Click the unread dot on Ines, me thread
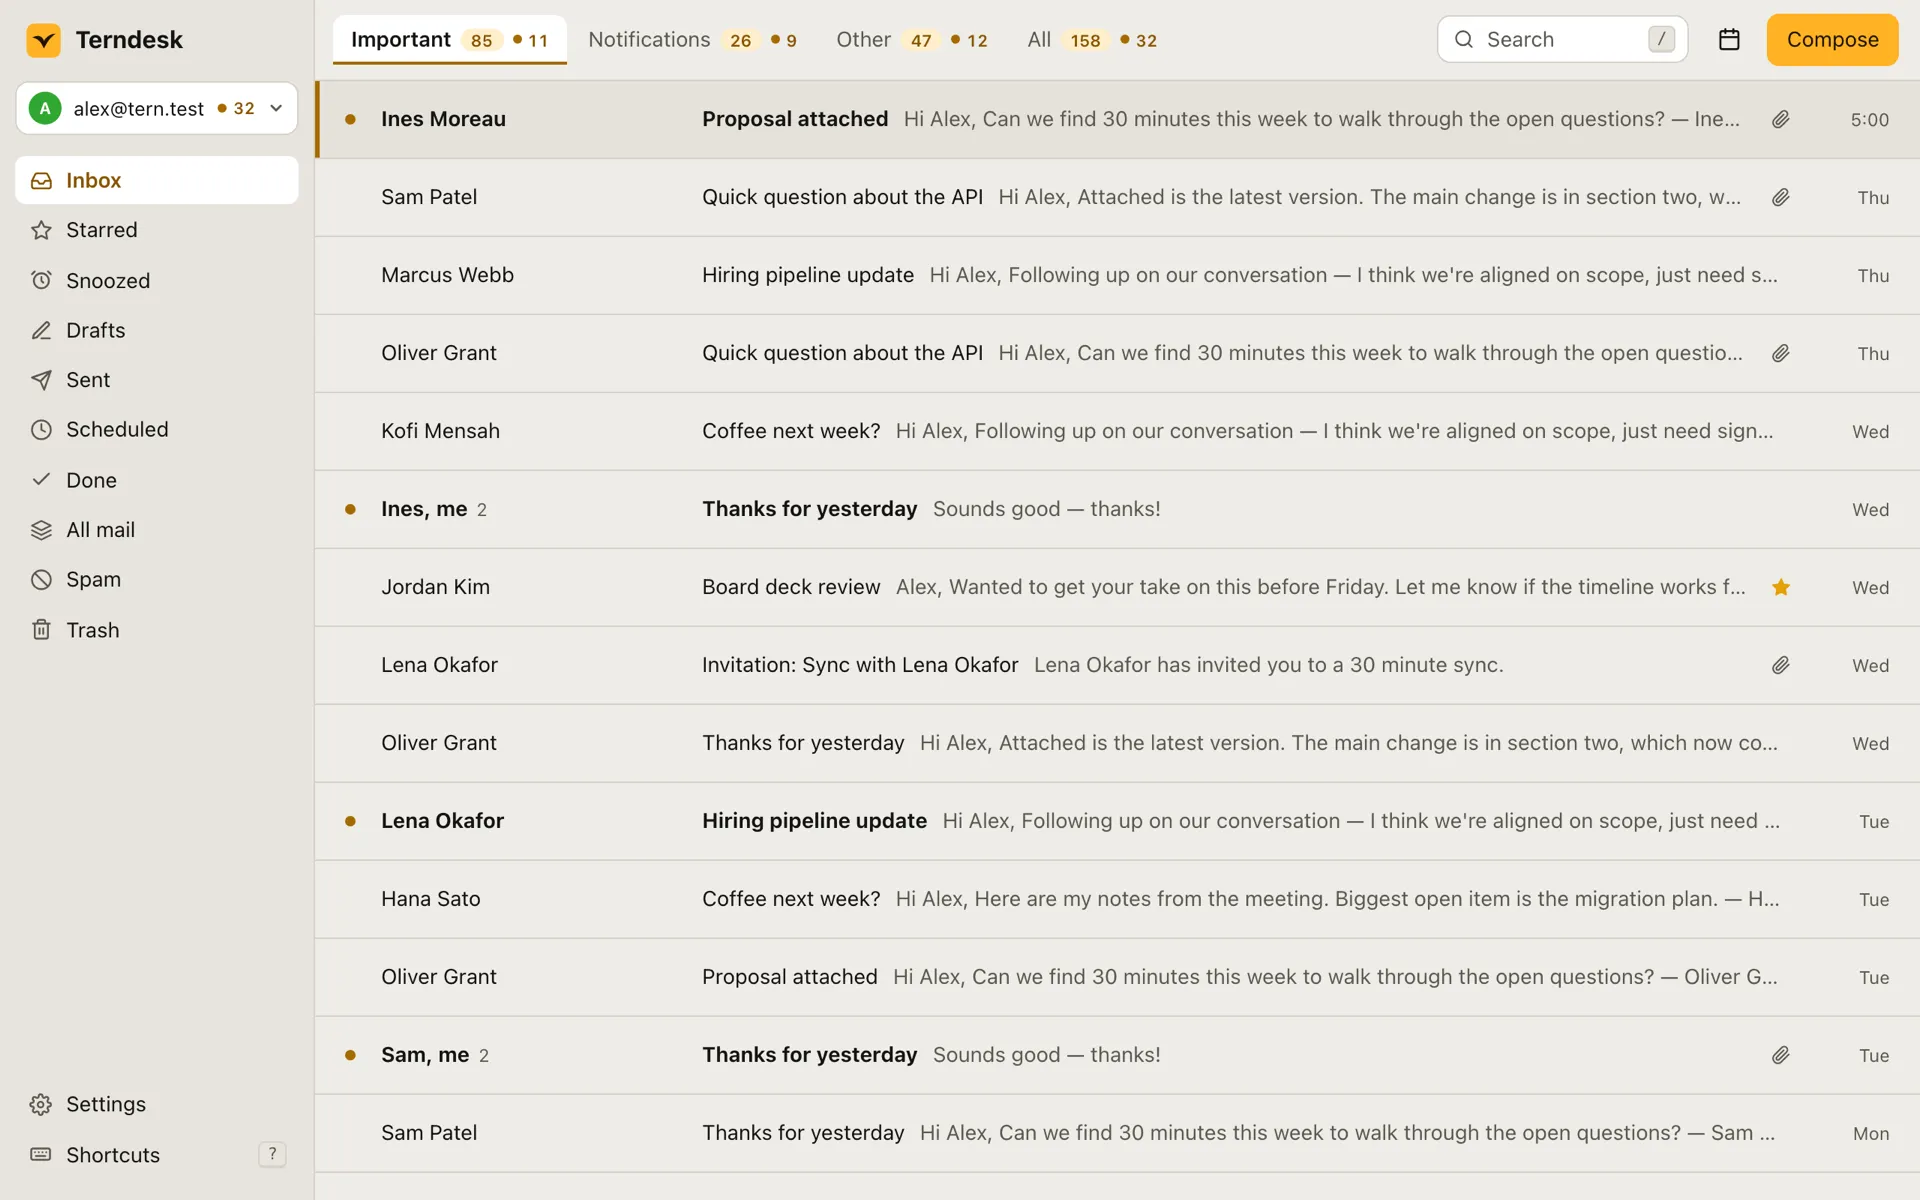This screenshot has height=1200, width=1920. pos(351,510)
